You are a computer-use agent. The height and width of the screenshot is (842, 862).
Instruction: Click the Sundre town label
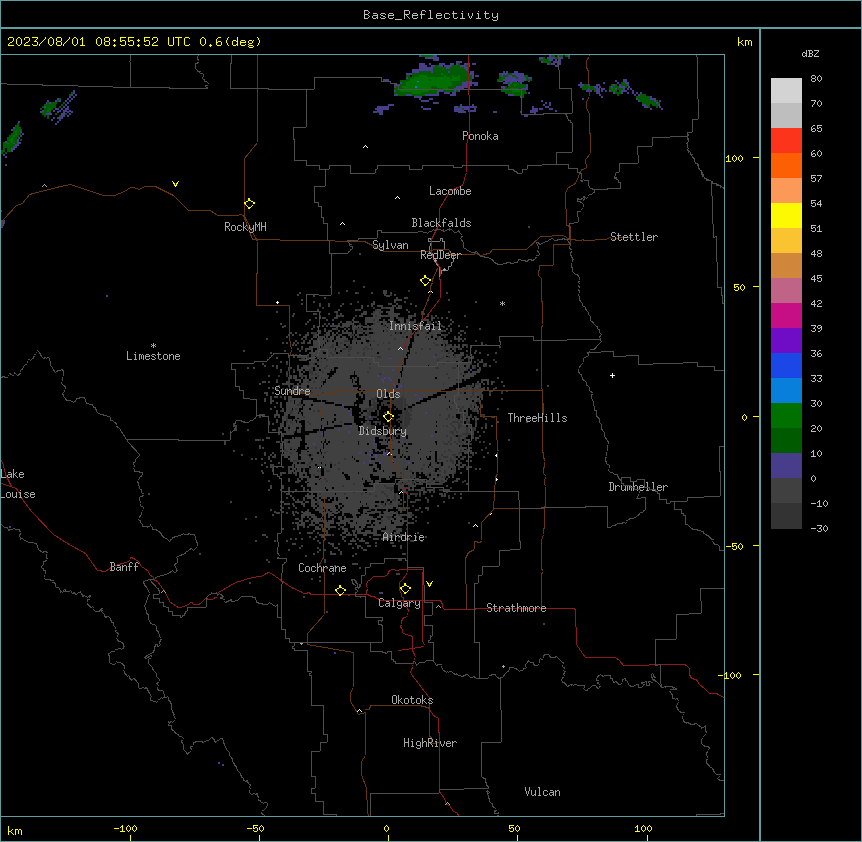coord(292,391)
